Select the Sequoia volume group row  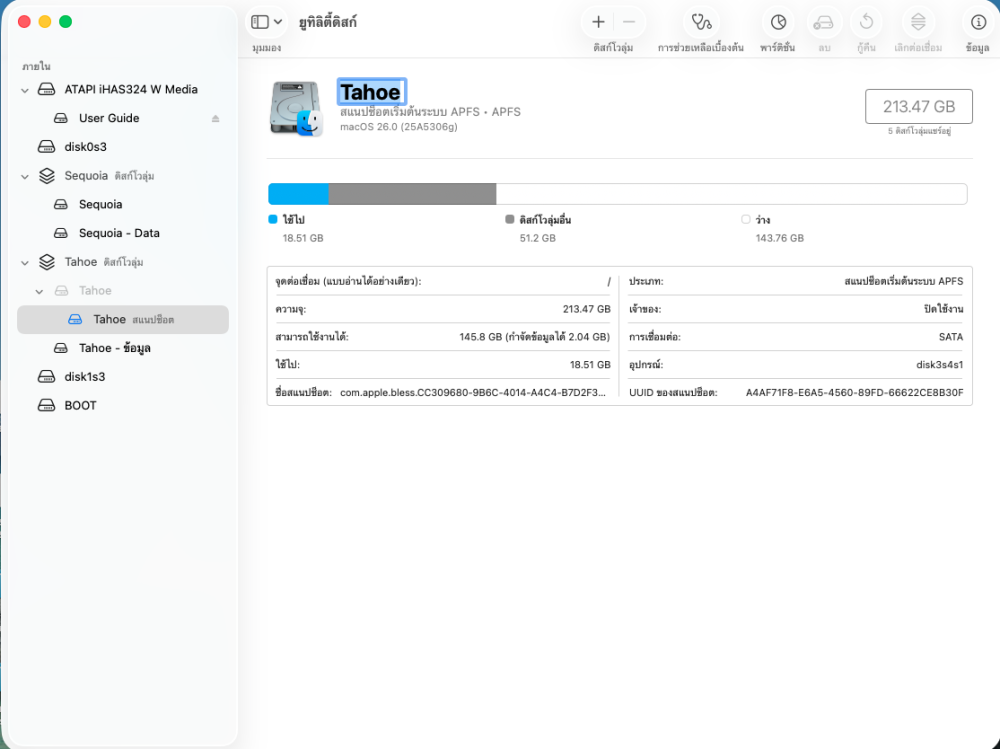click(122, 175)
